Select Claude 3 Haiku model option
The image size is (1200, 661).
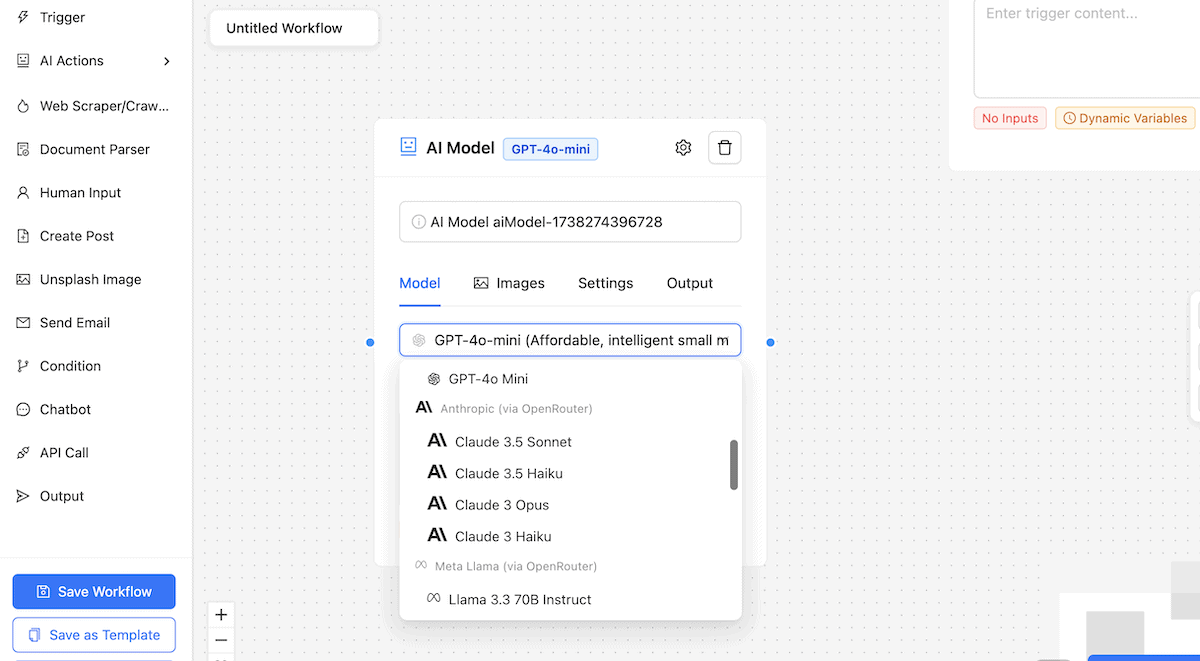(x=570, y=536)
